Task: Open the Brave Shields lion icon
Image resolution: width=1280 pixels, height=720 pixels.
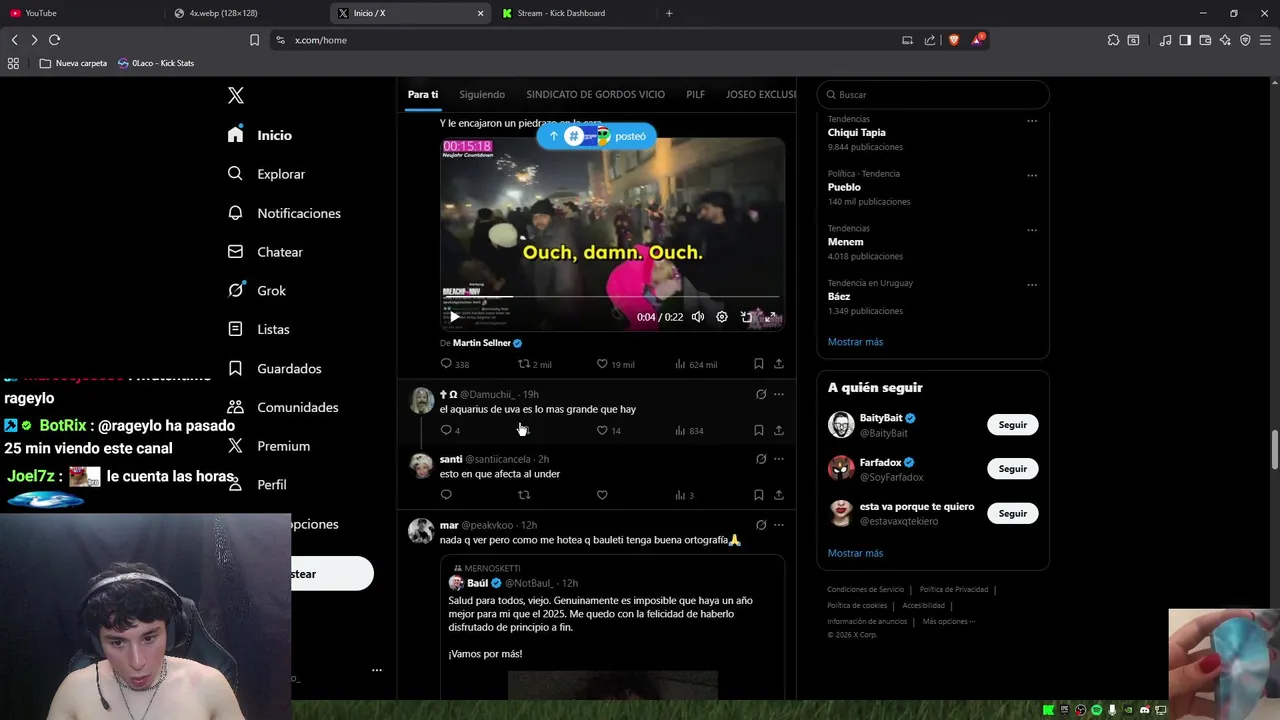Action: coord(953,40)
